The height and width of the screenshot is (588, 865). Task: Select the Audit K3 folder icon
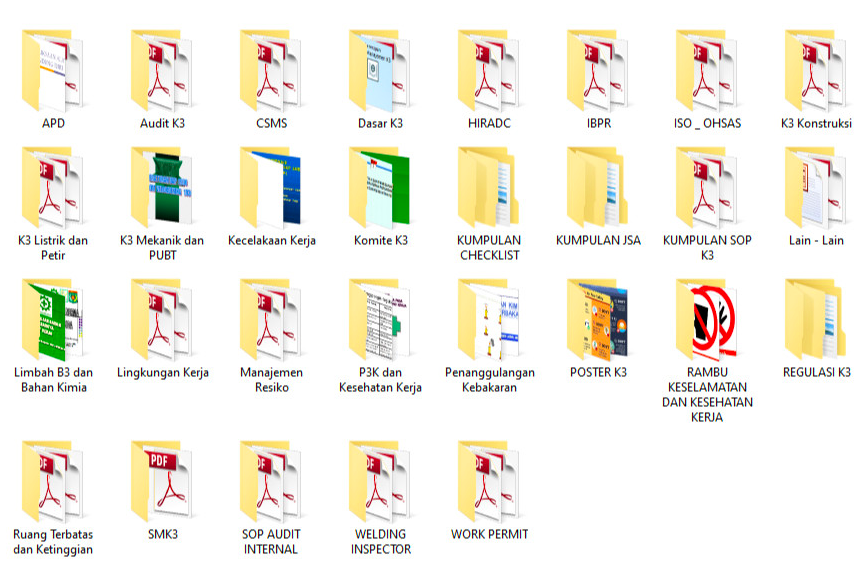[x=162, y=71]
